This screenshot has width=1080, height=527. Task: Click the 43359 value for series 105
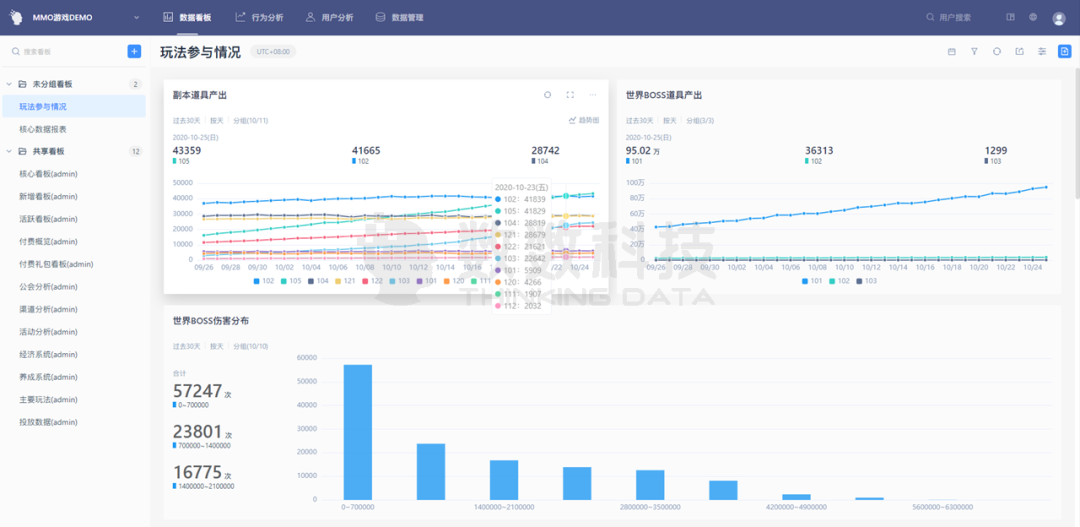tap(187, 150)
